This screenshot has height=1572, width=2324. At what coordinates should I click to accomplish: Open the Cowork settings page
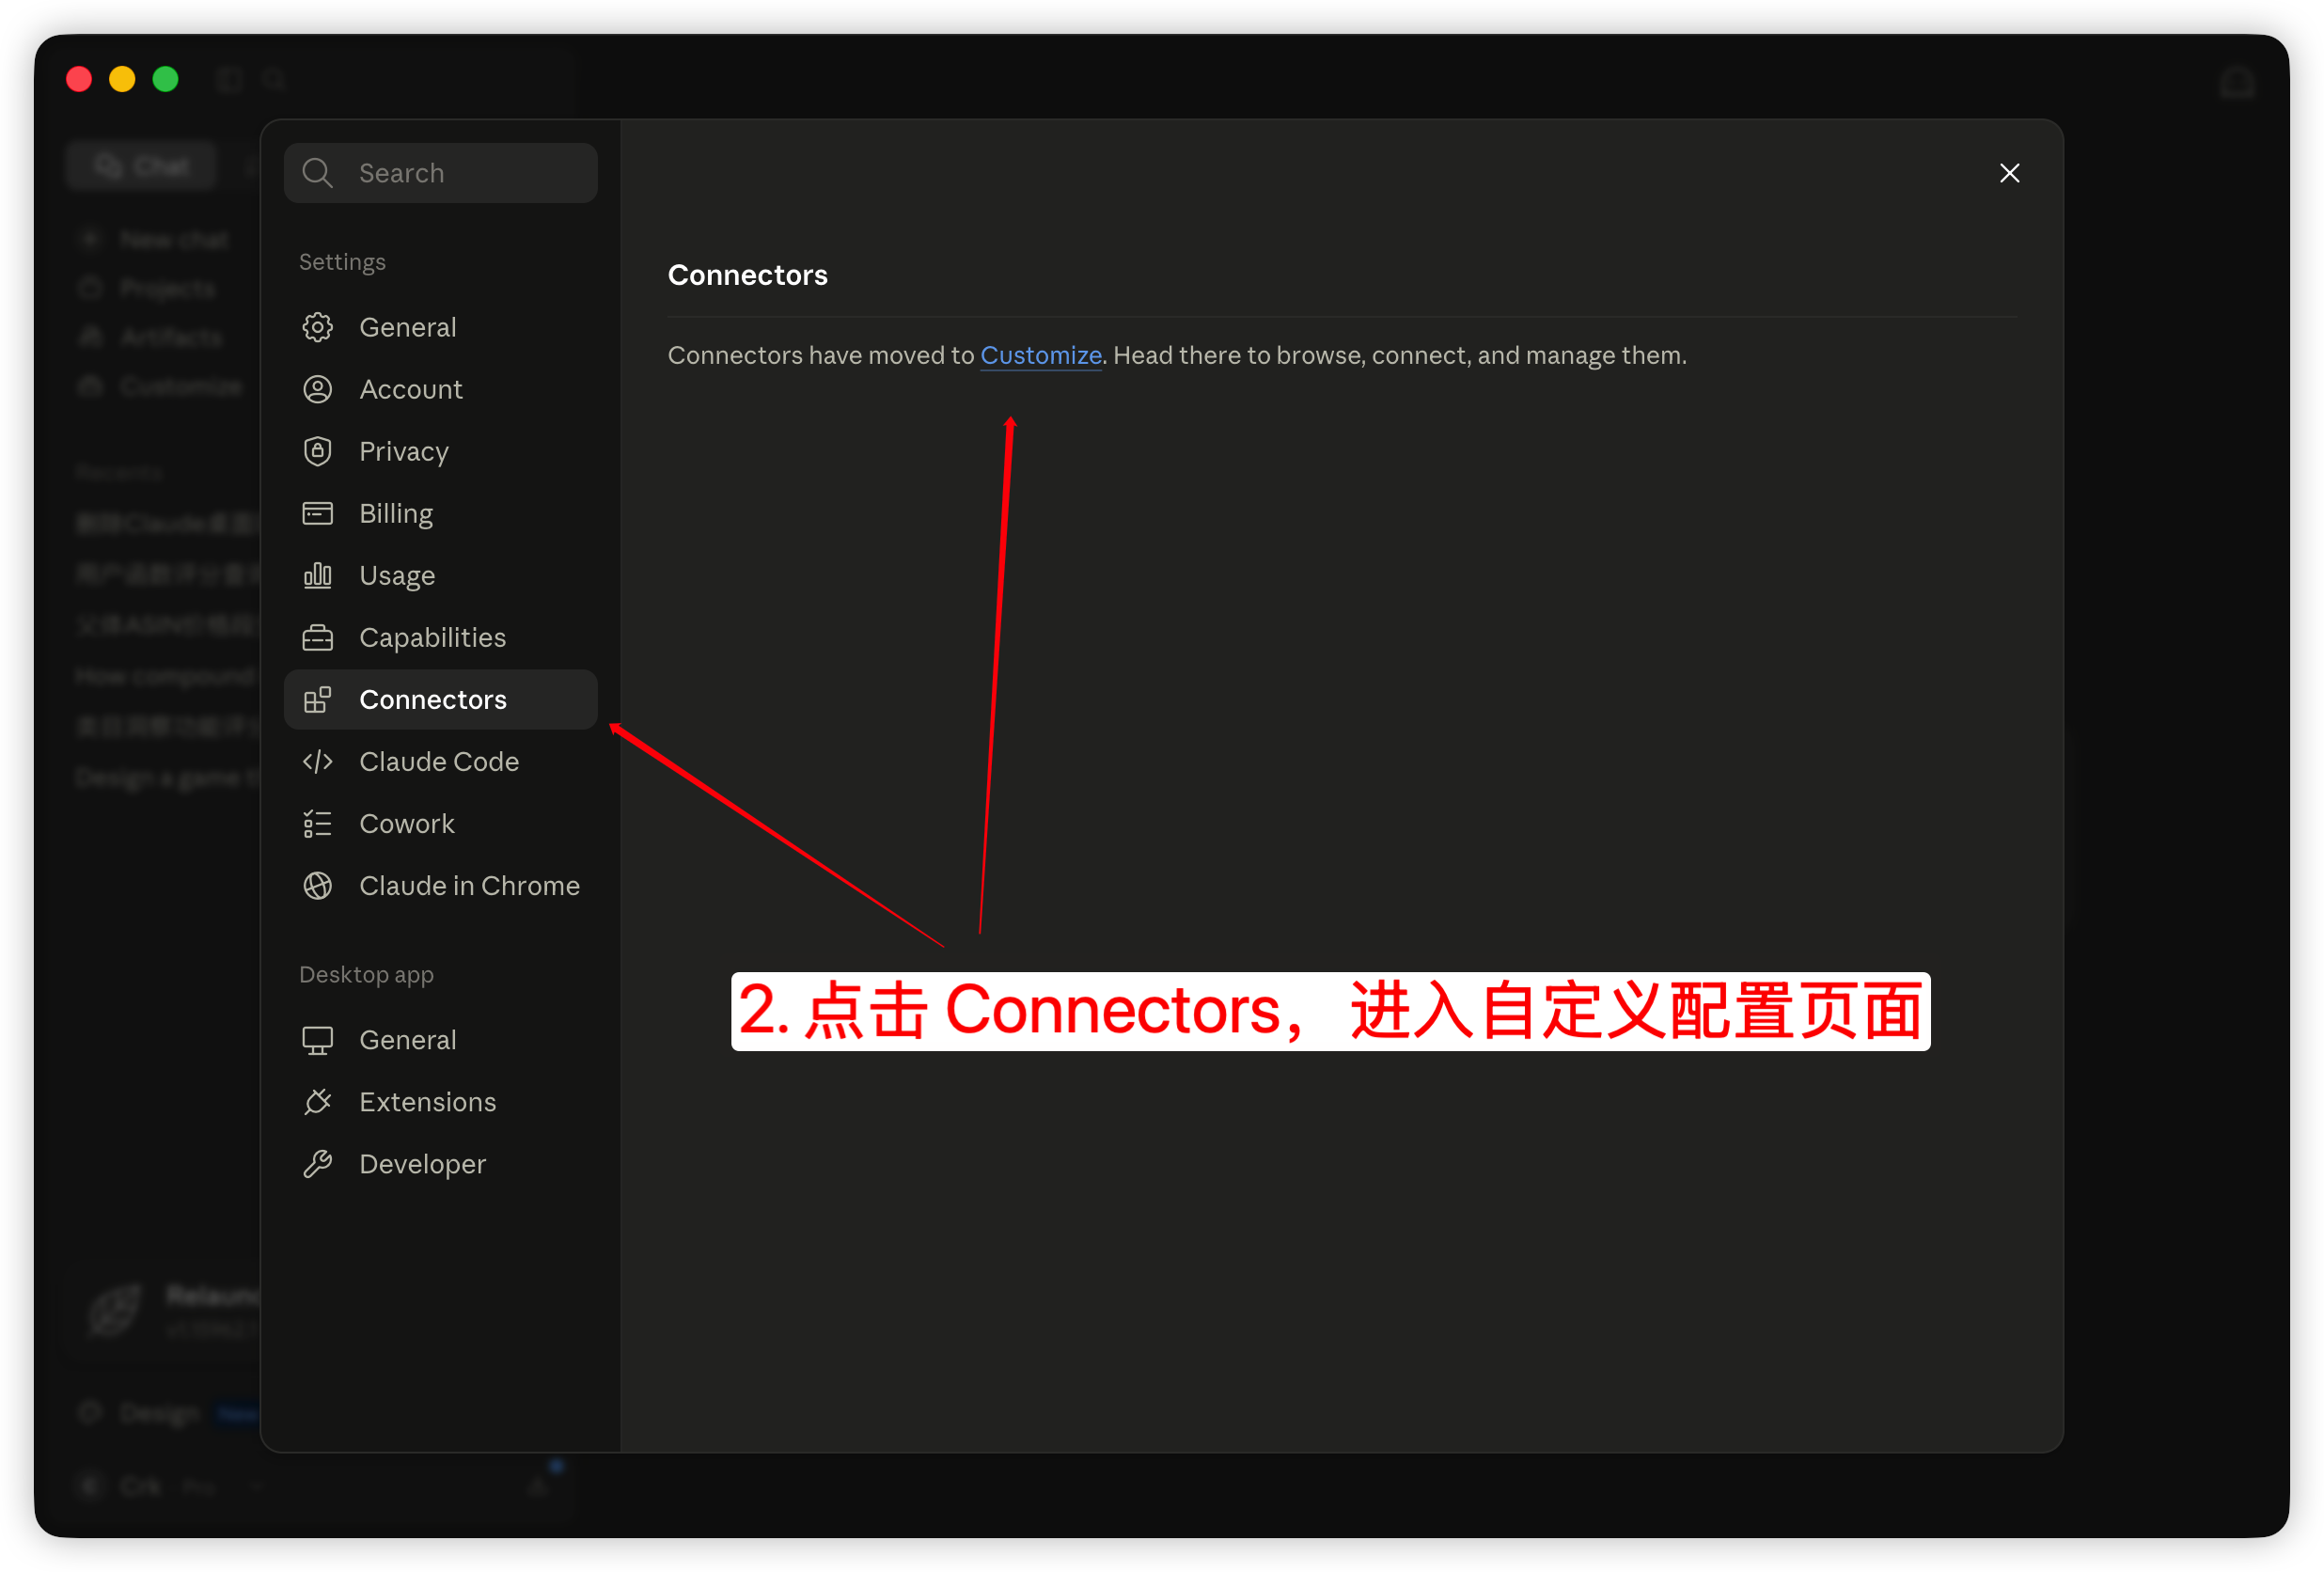click(x=440, y=823)
